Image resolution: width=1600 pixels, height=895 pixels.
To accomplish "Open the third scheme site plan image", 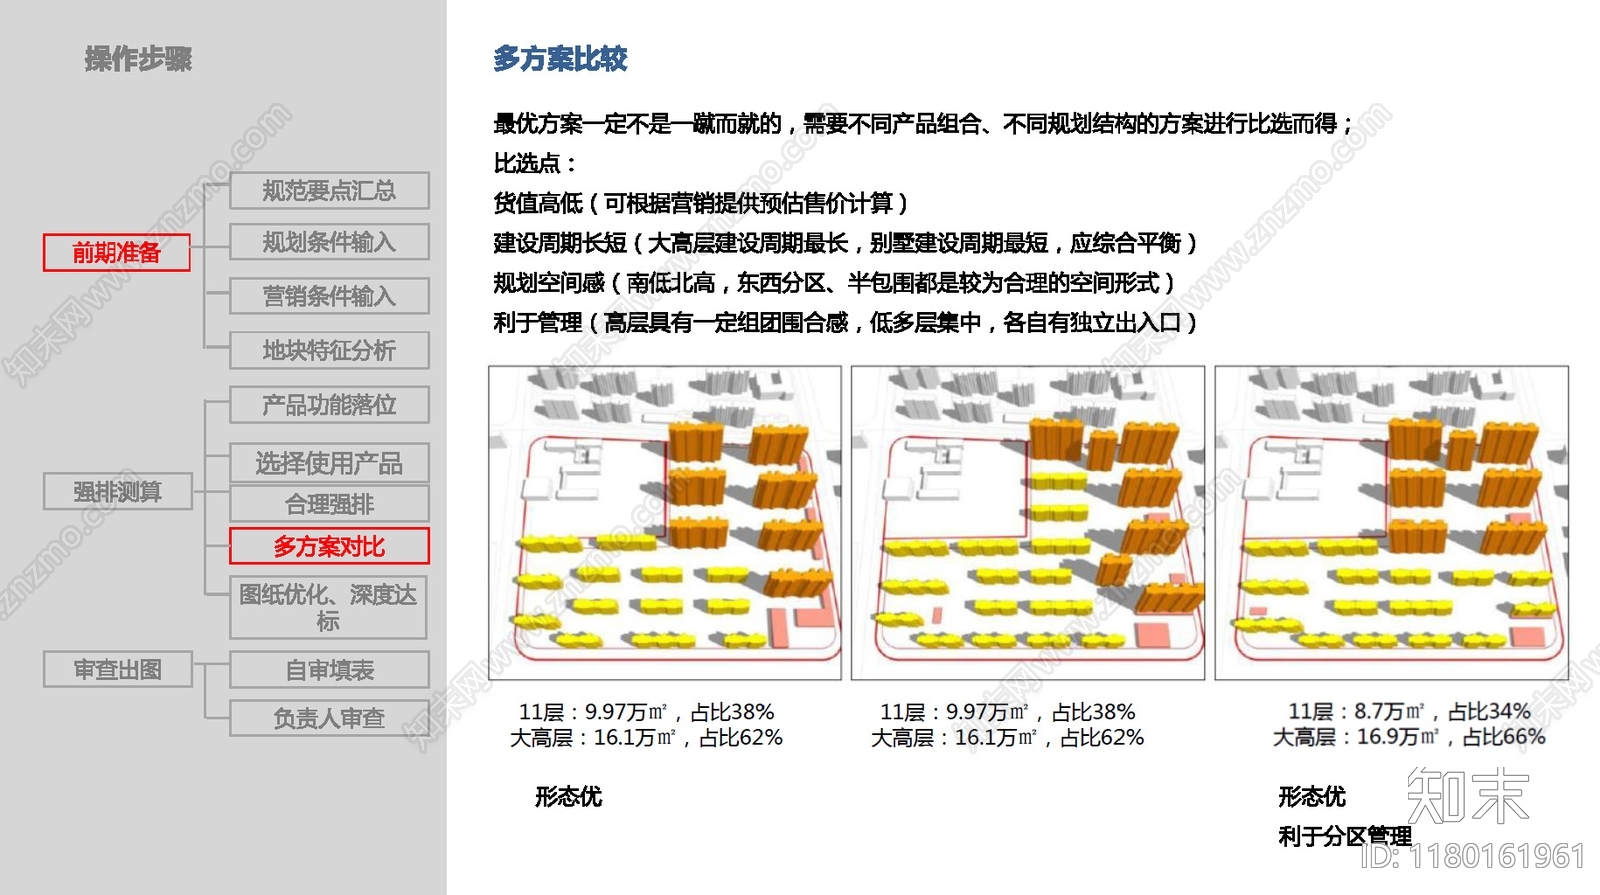I will (x=1391, y=523).
